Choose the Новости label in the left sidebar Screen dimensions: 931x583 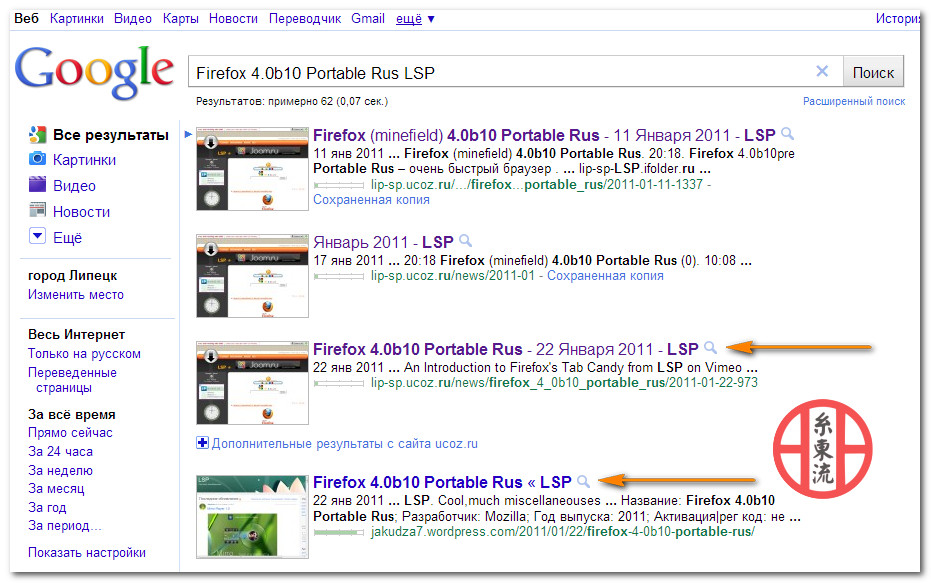(81, 212)
